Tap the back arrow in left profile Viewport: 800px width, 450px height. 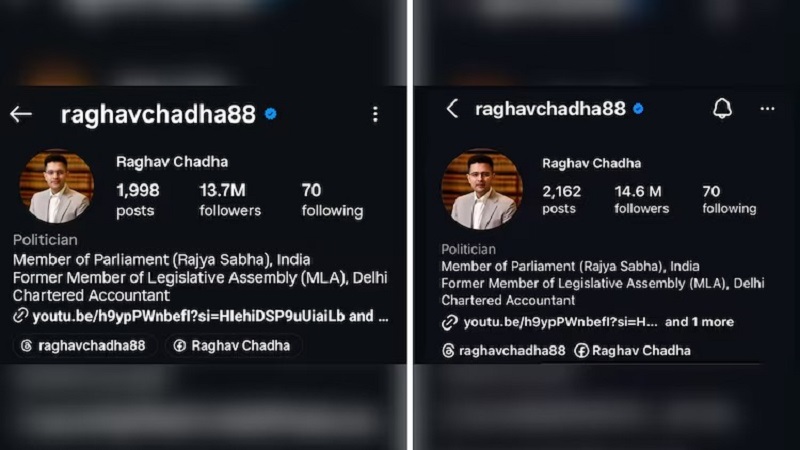coord(21,114)
